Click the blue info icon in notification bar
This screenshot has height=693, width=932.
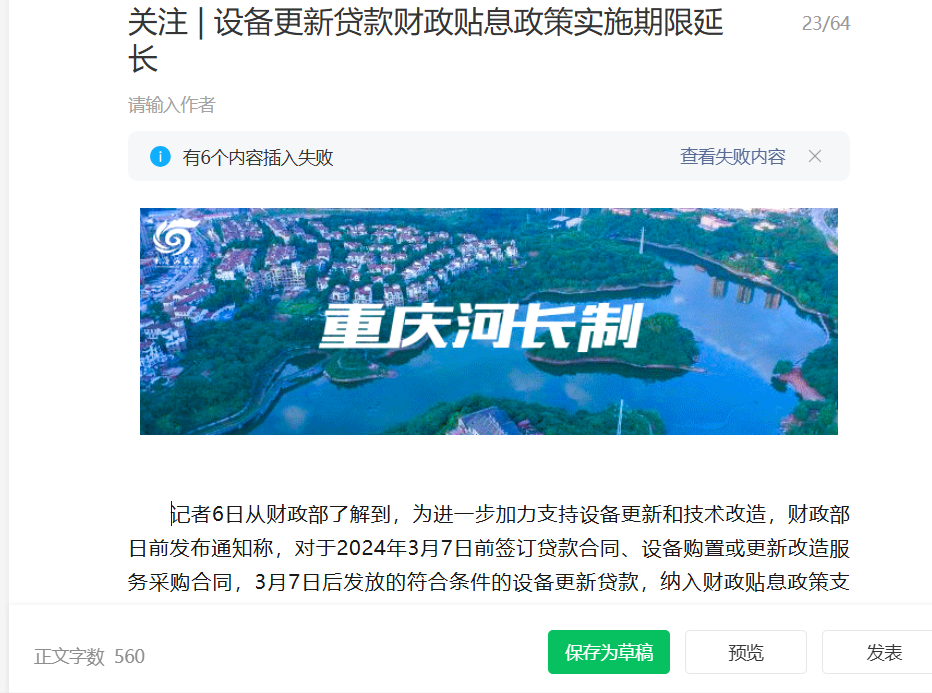pos(160,157)
